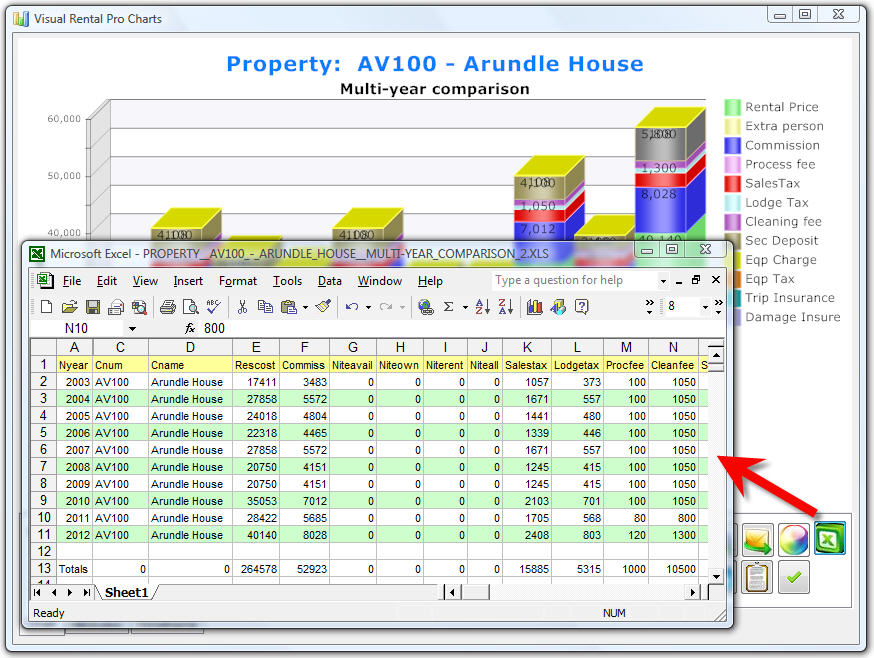Click the vertical scrollbar down arrow in Excel
The width and height of the screenshot is (874, 658).
point(716,577)
